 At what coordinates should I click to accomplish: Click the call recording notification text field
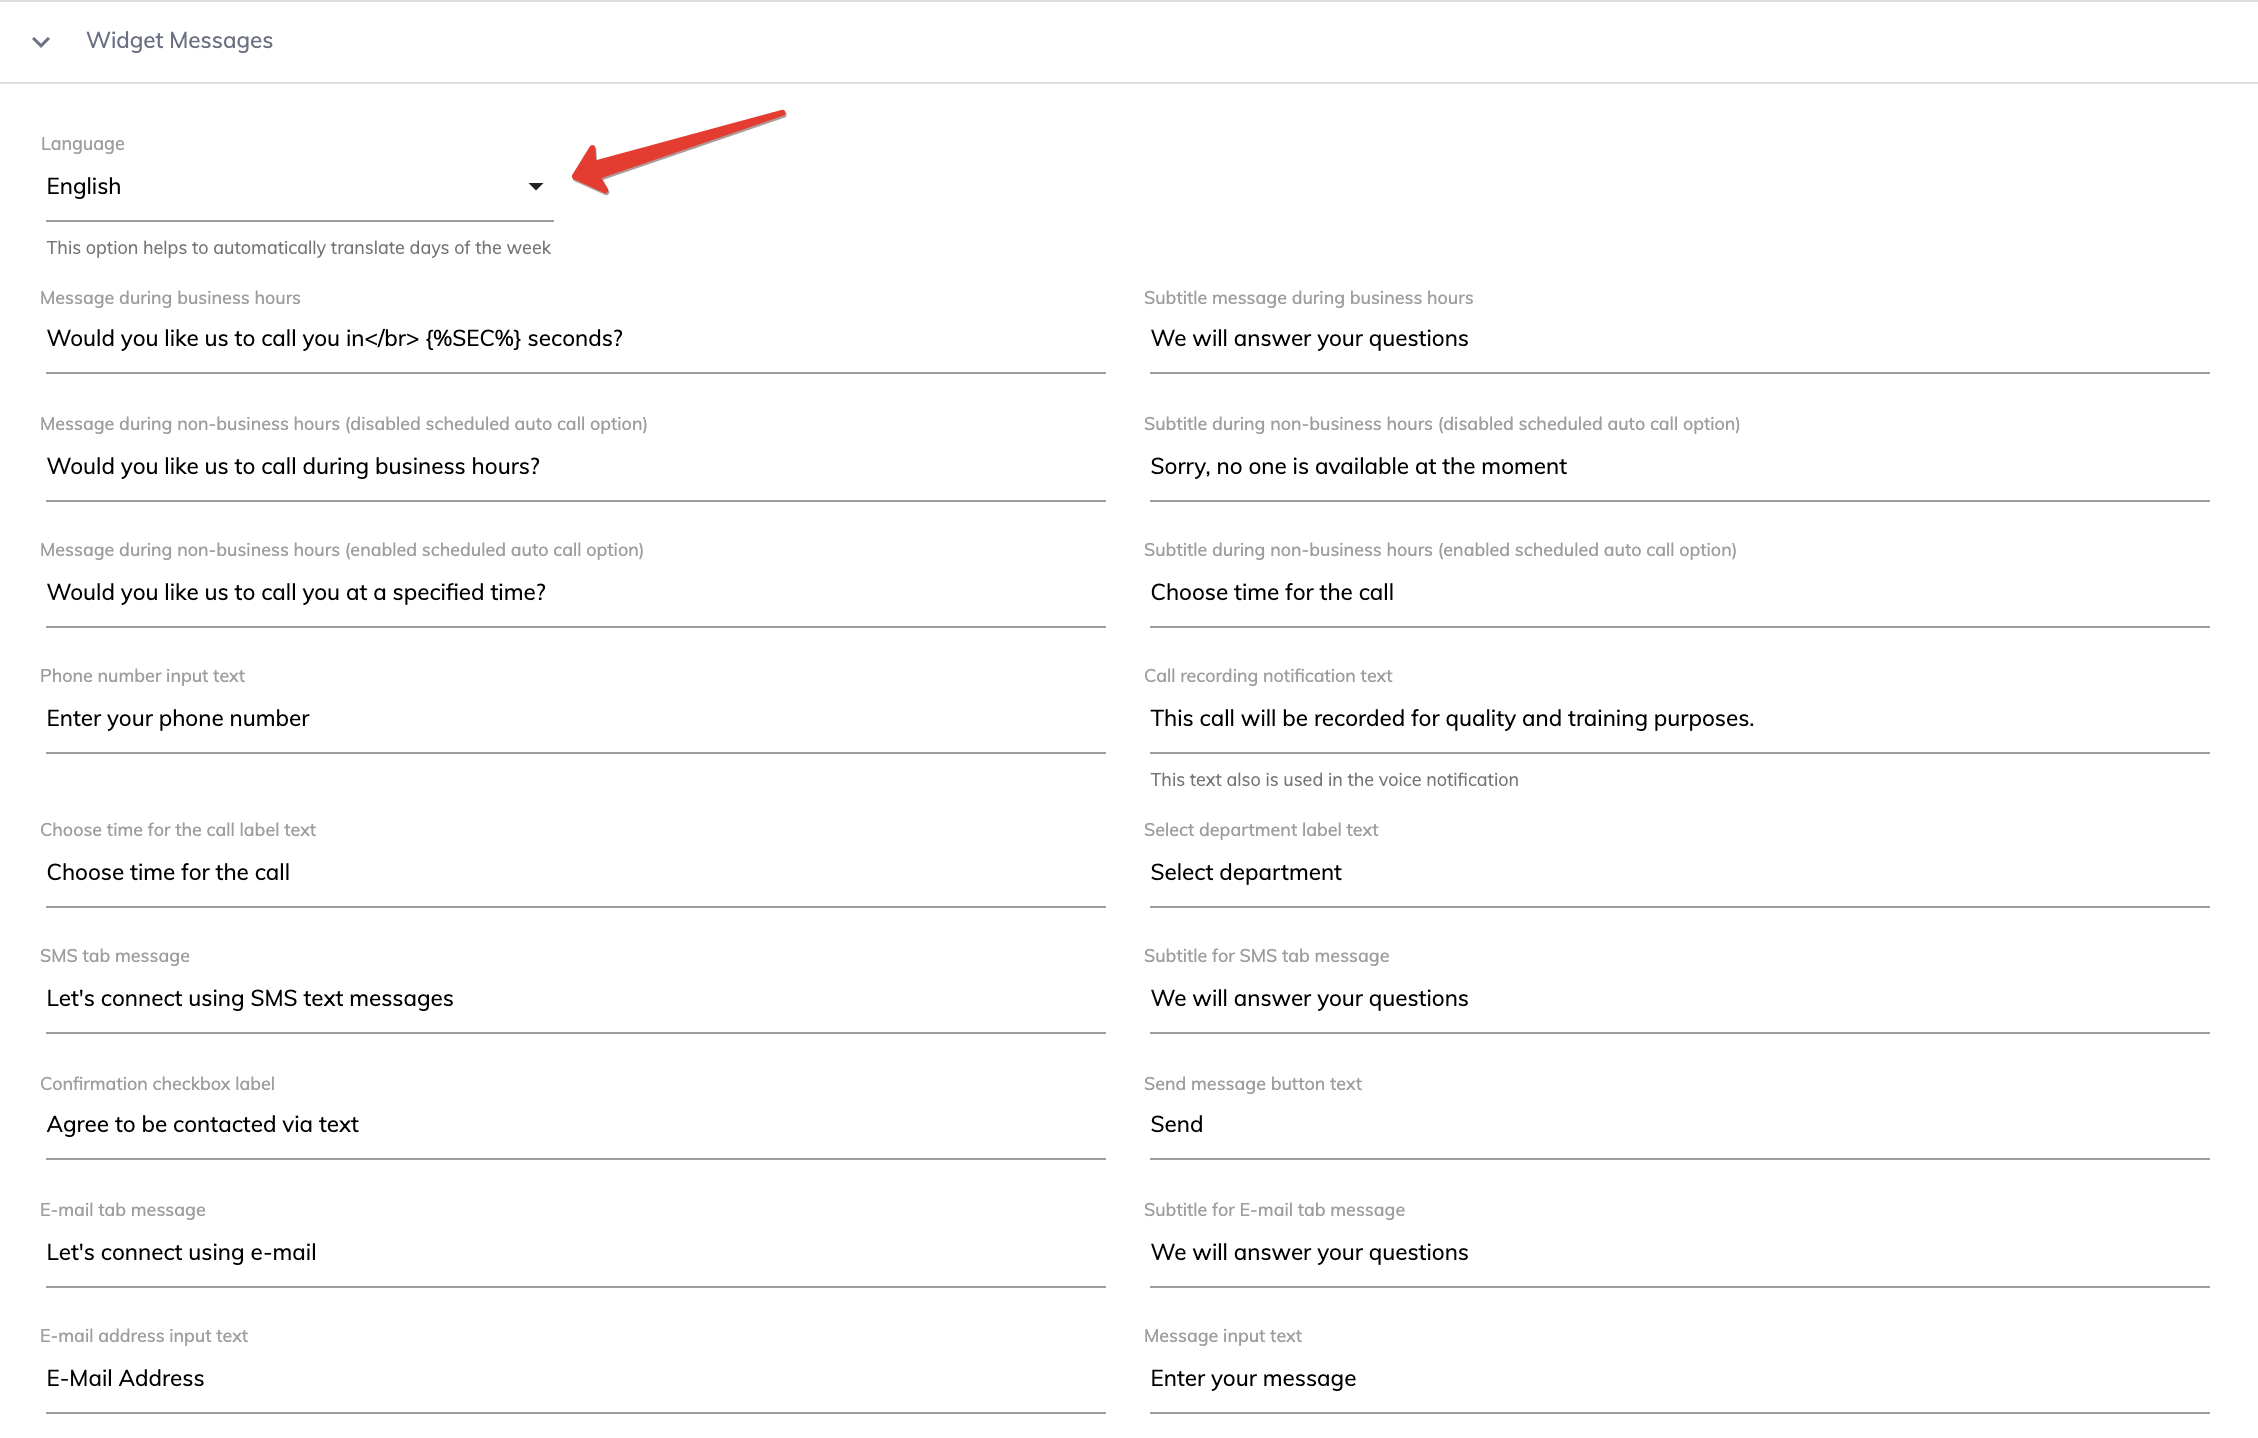pos(1678,719)
